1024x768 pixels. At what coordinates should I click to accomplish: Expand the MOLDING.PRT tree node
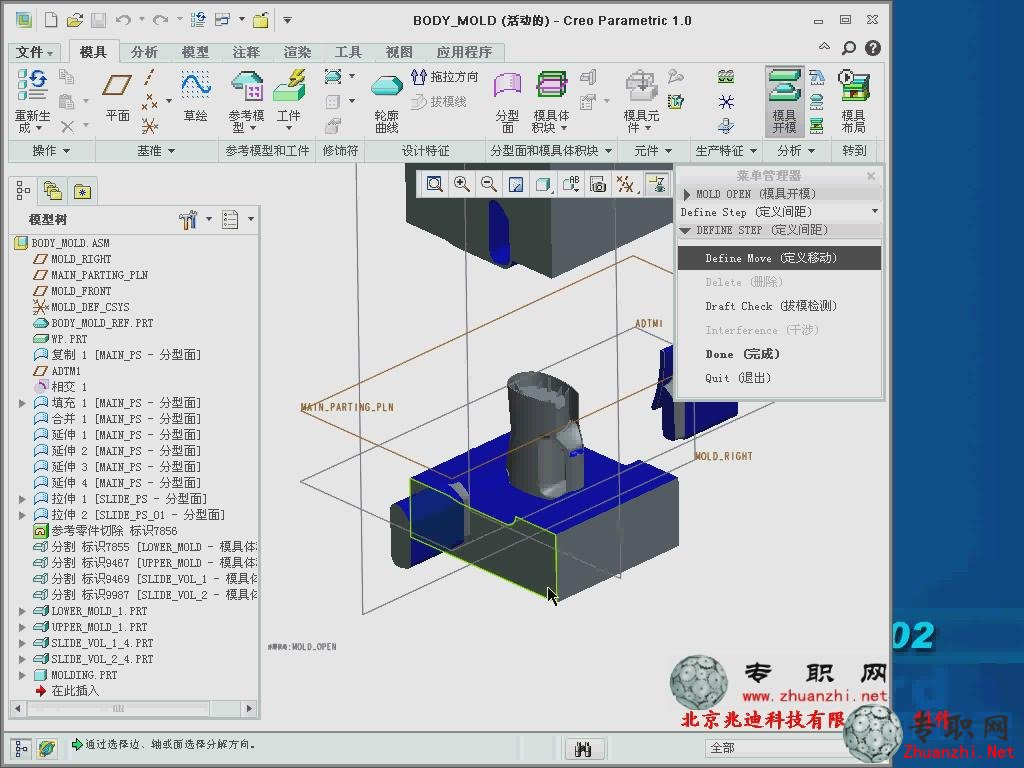[x=23, y=675]
